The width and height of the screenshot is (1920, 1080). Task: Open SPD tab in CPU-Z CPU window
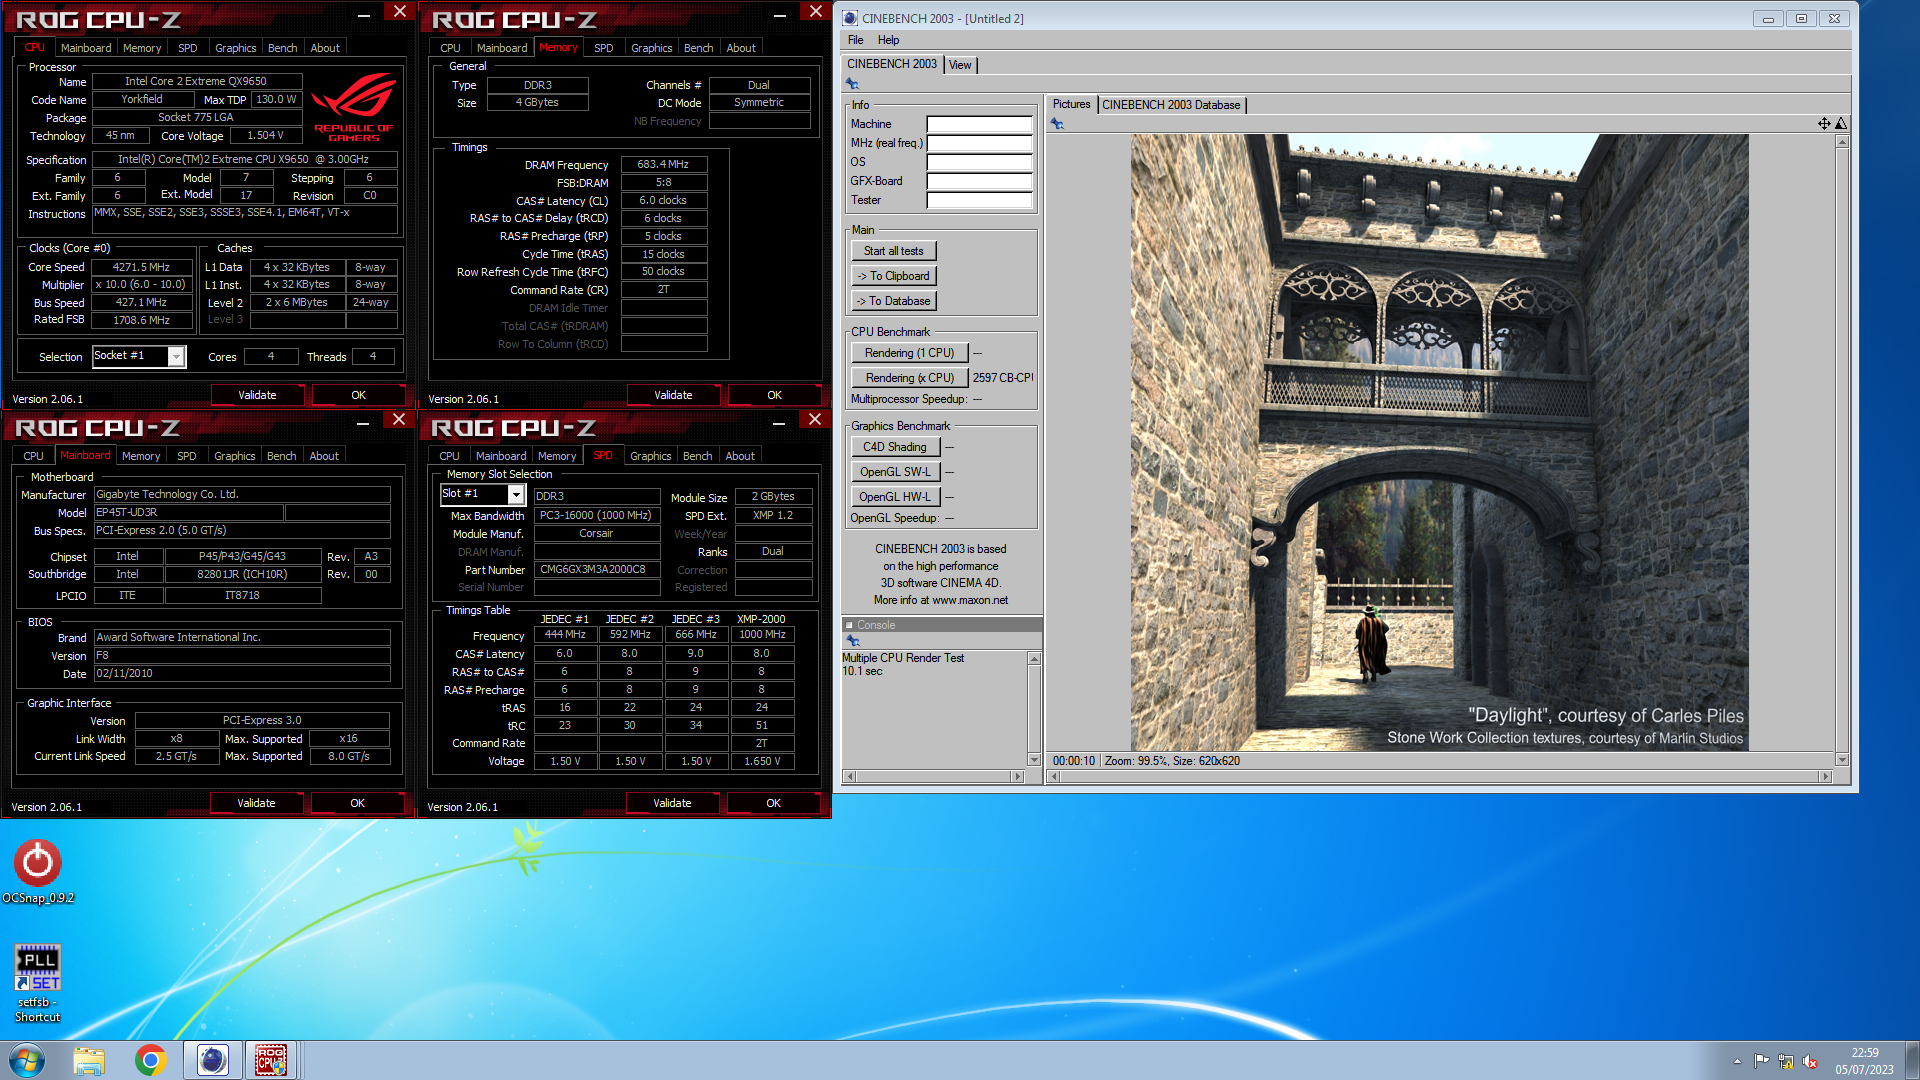188,48
